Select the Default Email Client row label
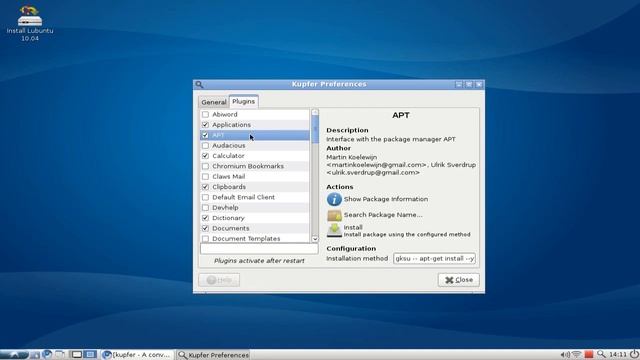This screenshot has width=640, height=360. coord(243,198)
